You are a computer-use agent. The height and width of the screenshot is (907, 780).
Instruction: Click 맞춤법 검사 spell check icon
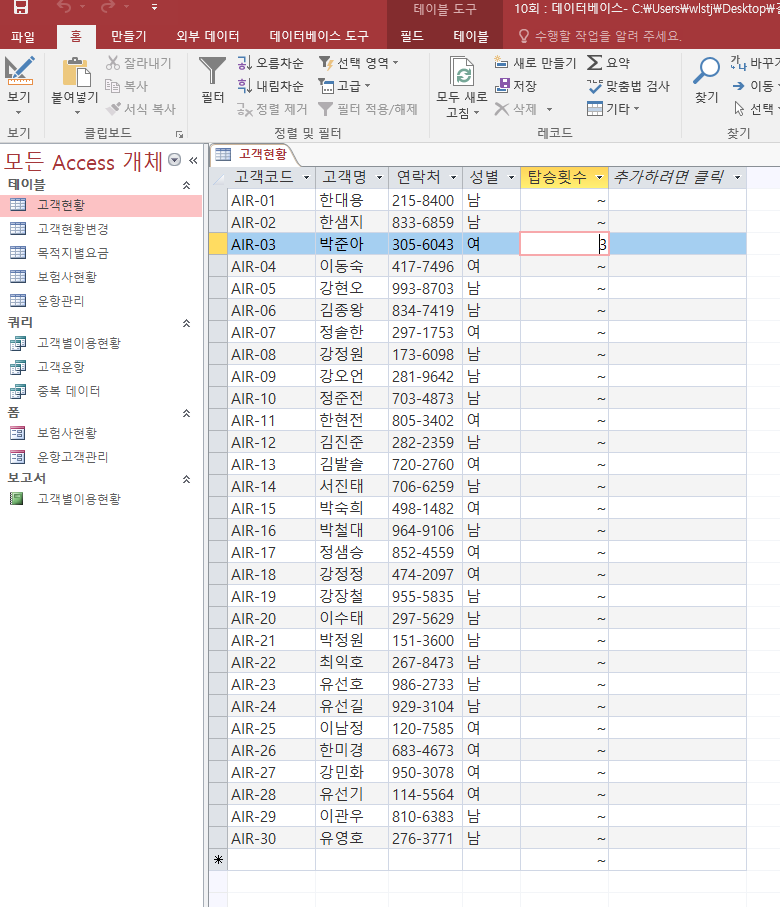[628, 86]
